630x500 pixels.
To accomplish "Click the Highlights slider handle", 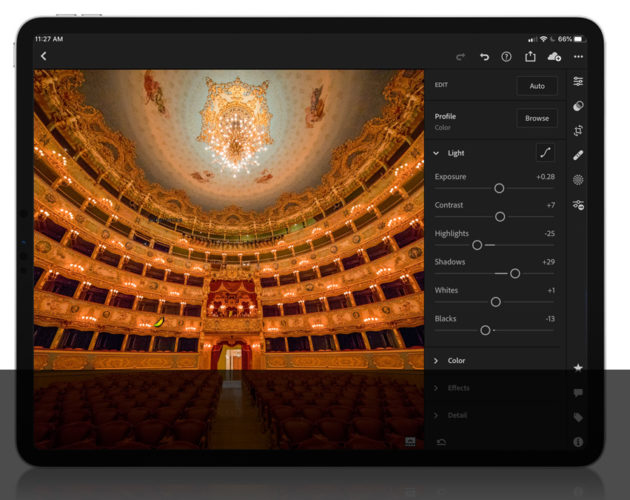I will click(x=477, y=245).
